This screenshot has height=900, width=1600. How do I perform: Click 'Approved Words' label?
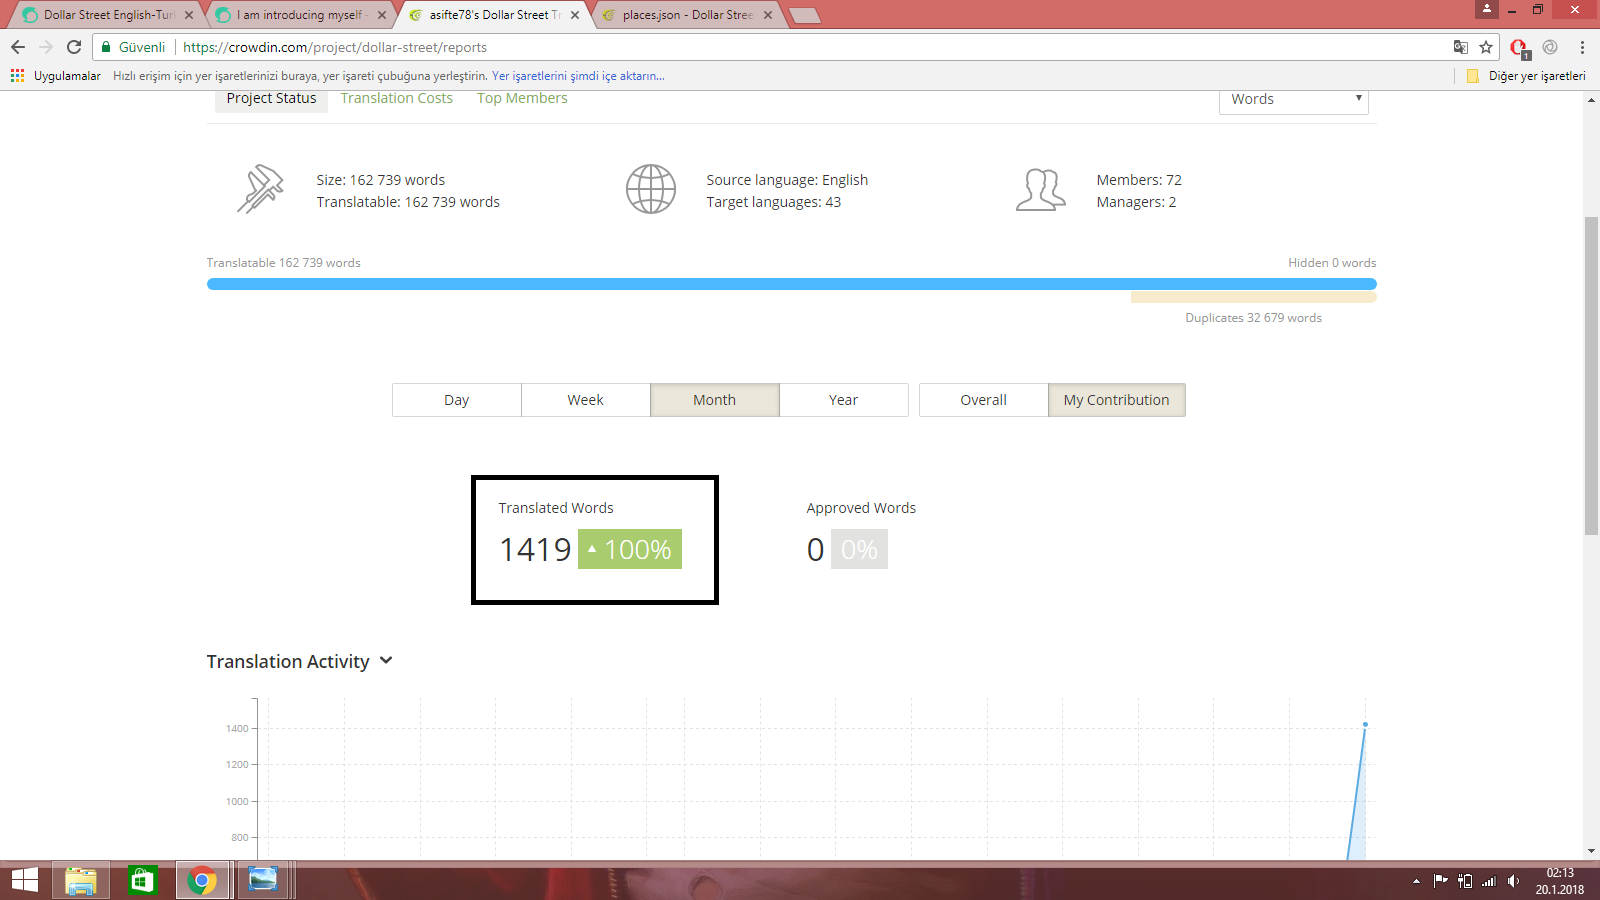861,508
